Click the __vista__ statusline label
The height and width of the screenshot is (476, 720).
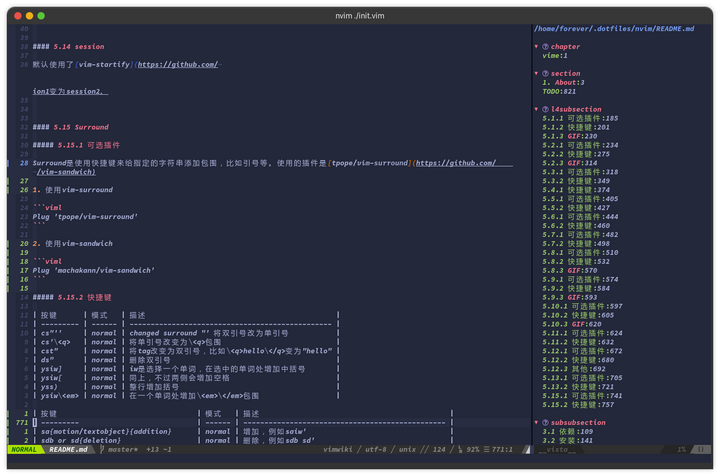coord(557,449)
